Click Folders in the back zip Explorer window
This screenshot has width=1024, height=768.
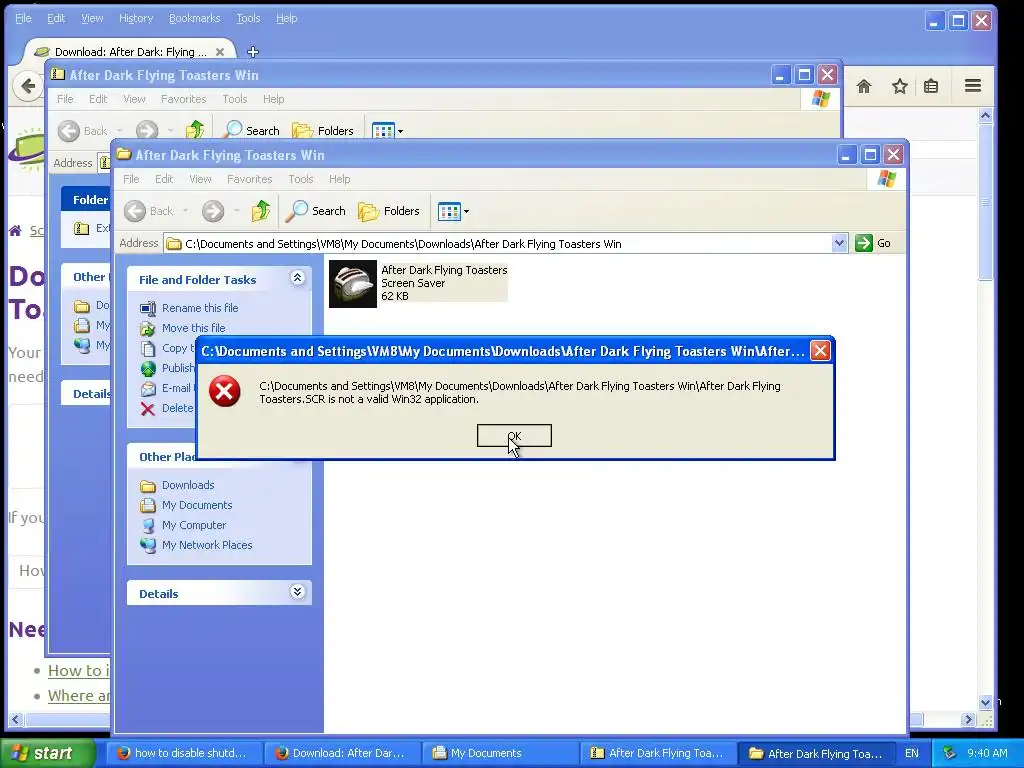[x=323, y=131]
